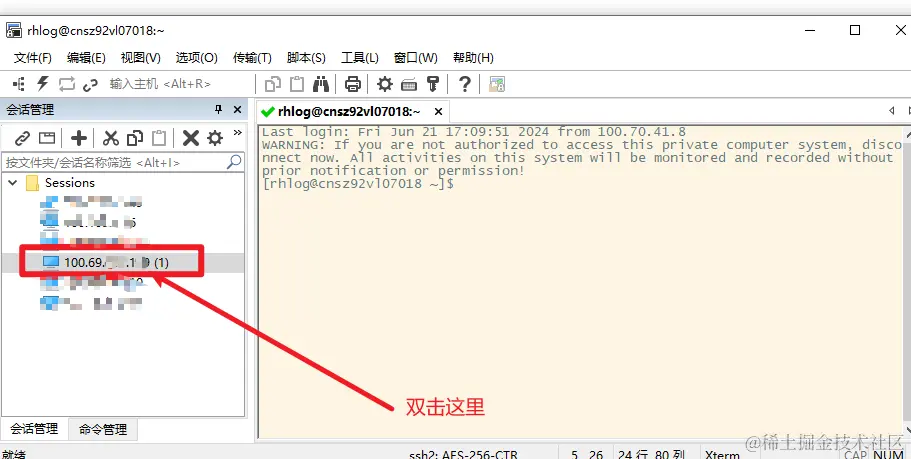
Task: Click the Keymap Editor keyboard icon
Action: (x=409, y=85)
